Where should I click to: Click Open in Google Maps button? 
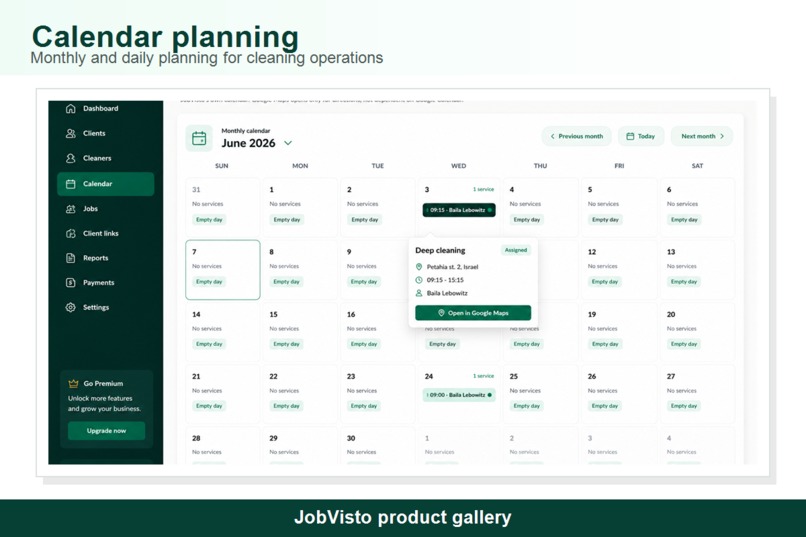tap(473, 313)
